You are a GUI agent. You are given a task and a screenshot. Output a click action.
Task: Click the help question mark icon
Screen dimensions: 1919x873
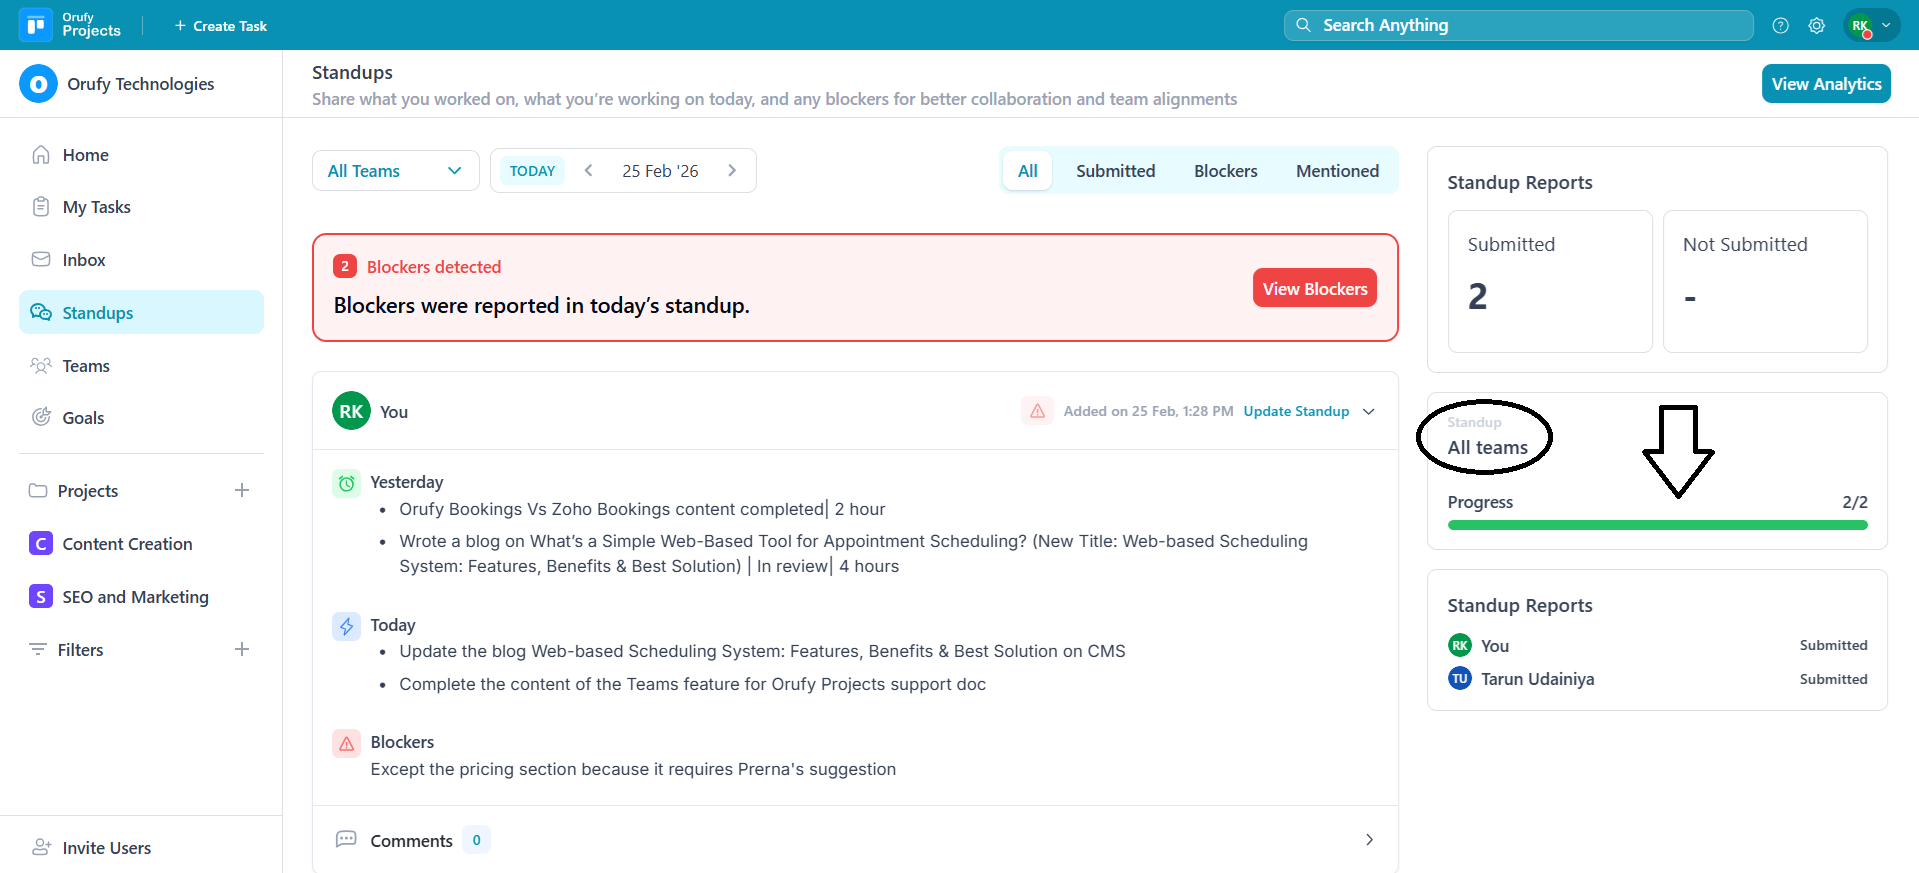(x=1780, y=26)
